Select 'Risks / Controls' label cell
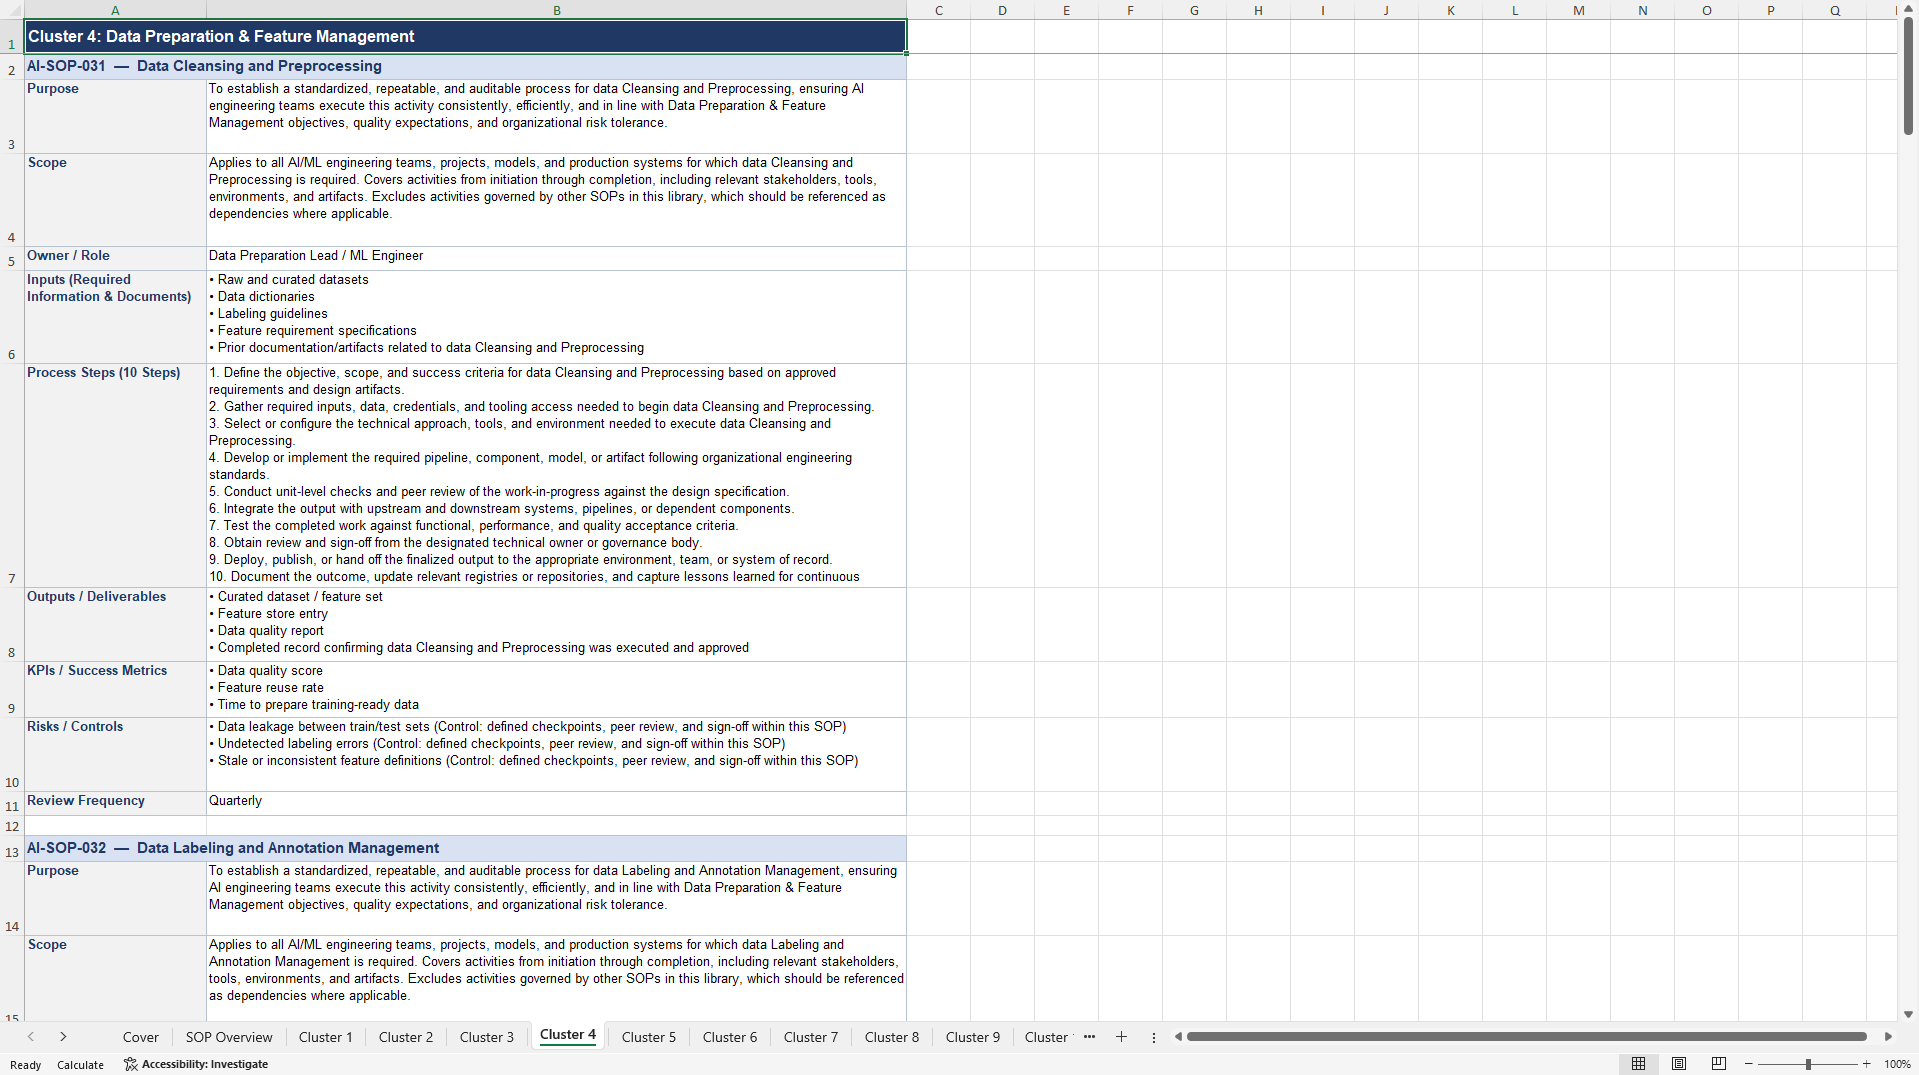The image size is (1919, 1075). coord(115,754)
